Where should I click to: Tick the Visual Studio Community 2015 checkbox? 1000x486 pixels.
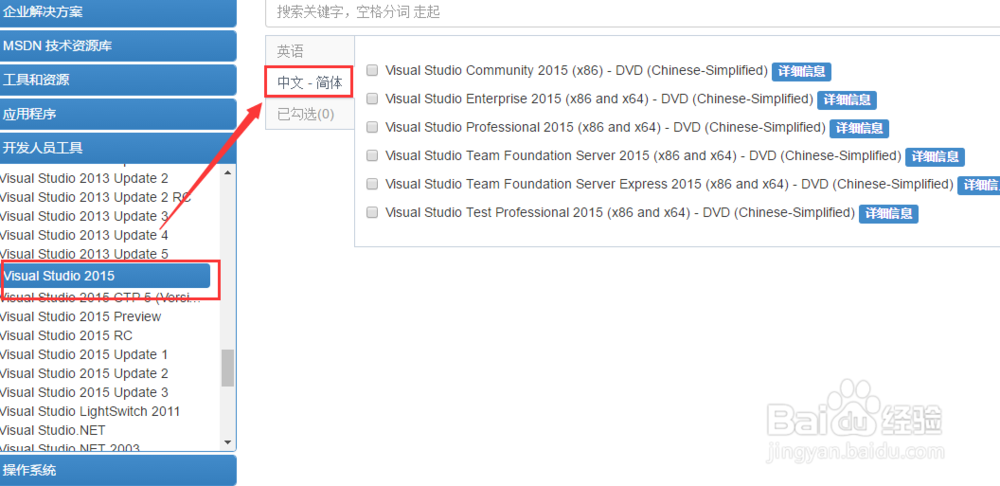pos(372,70)
